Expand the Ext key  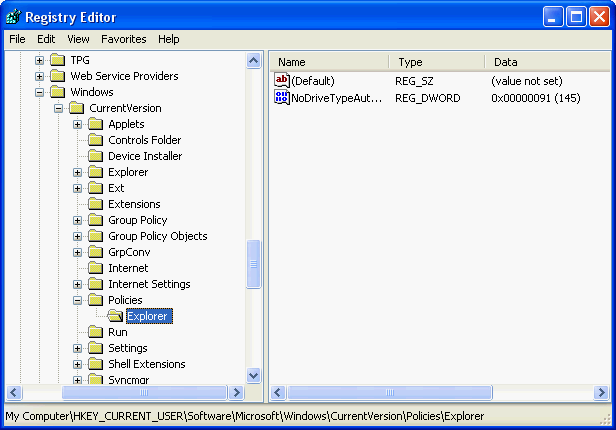[77, 188]
